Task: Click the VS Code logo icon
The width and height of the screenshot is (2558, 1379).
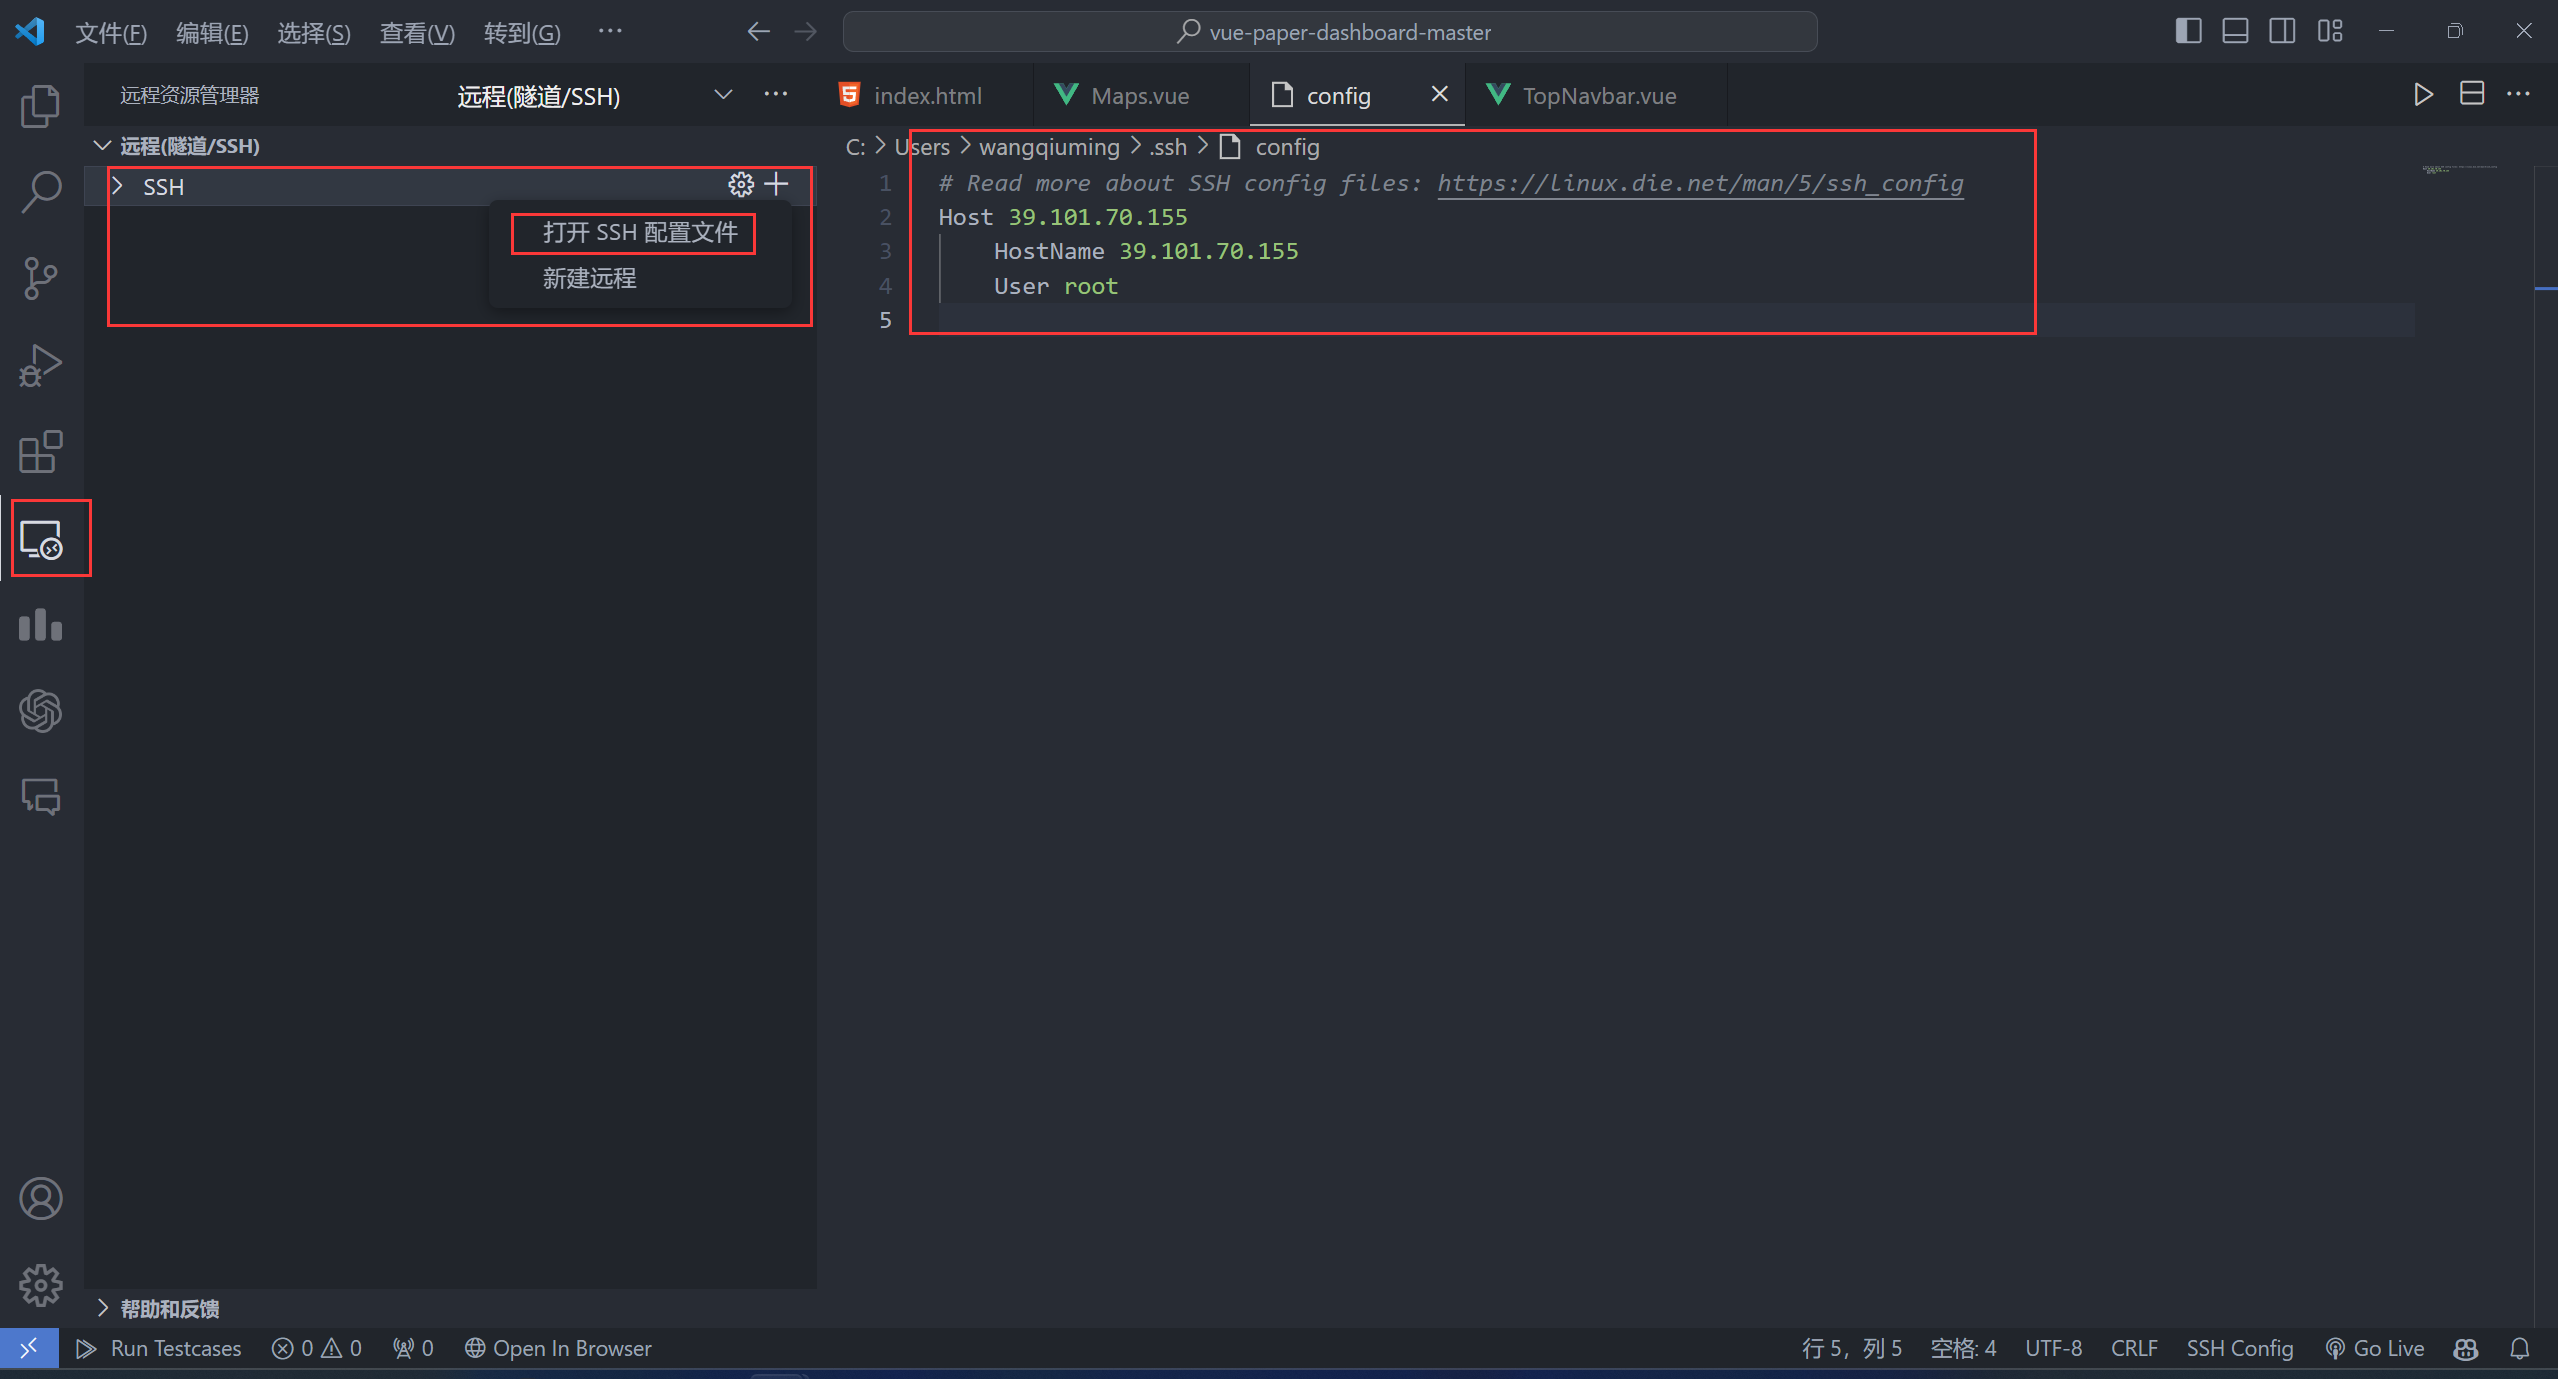Action: tap(29, 31)
